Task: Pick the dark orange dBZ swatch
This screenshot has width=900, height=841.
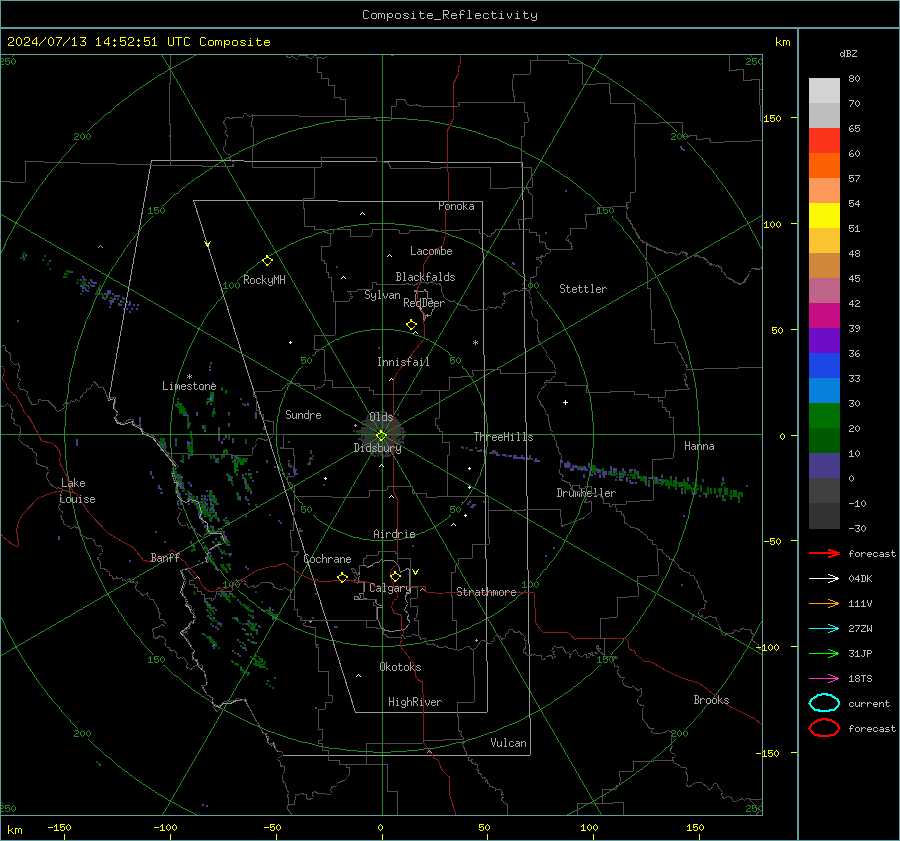Action: (824, 165)
